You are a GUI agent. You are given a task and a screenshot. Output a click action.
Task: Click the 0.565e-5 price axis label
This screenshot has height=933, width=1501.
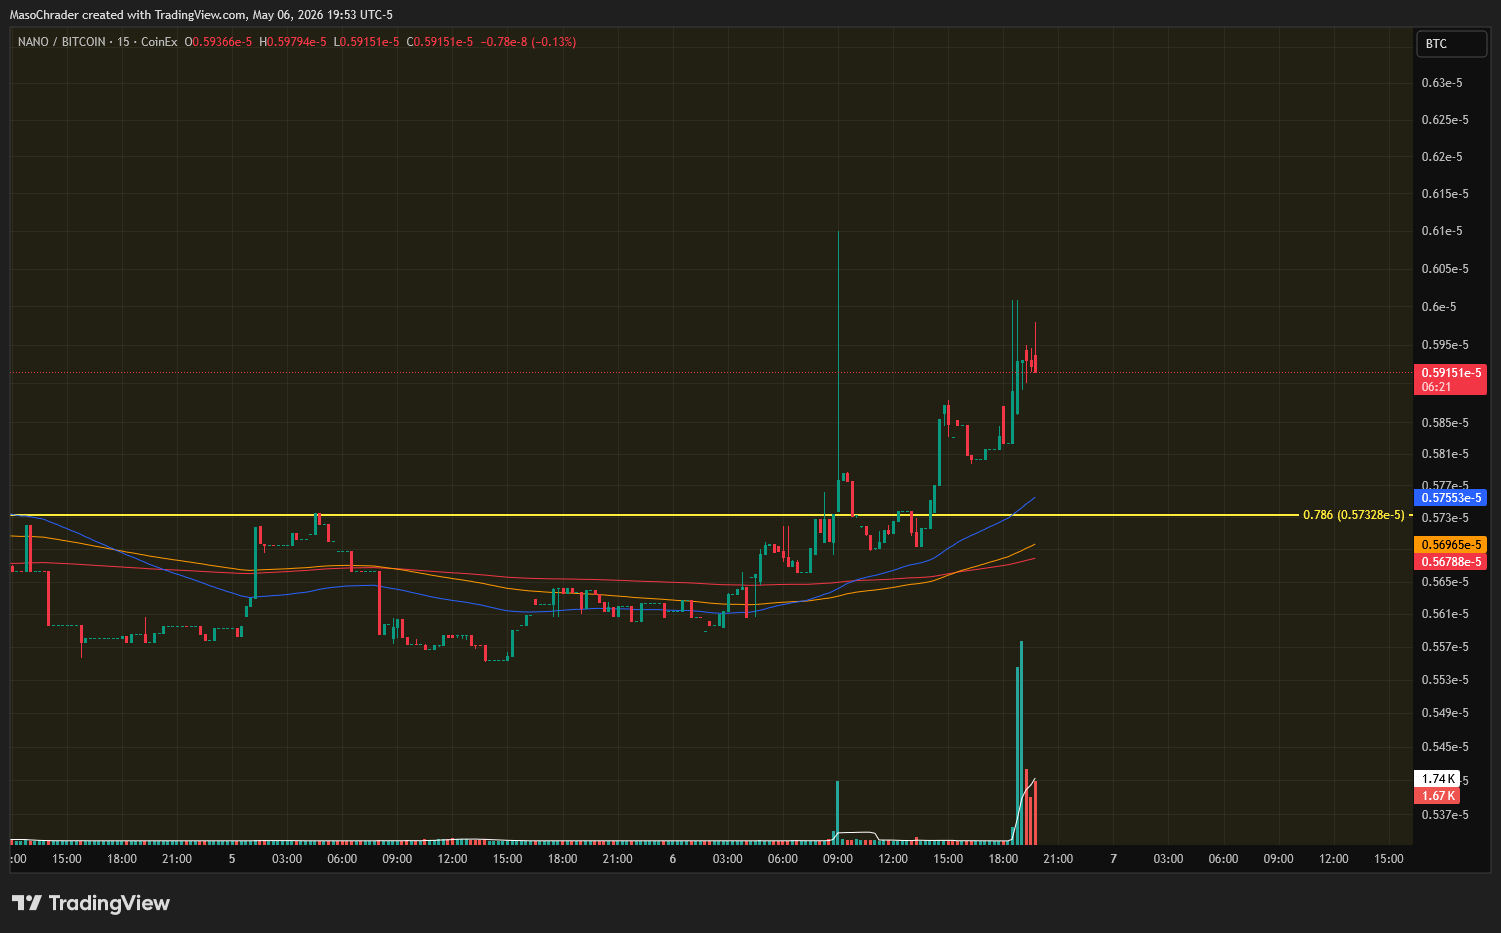click(x=1445, y=582)
